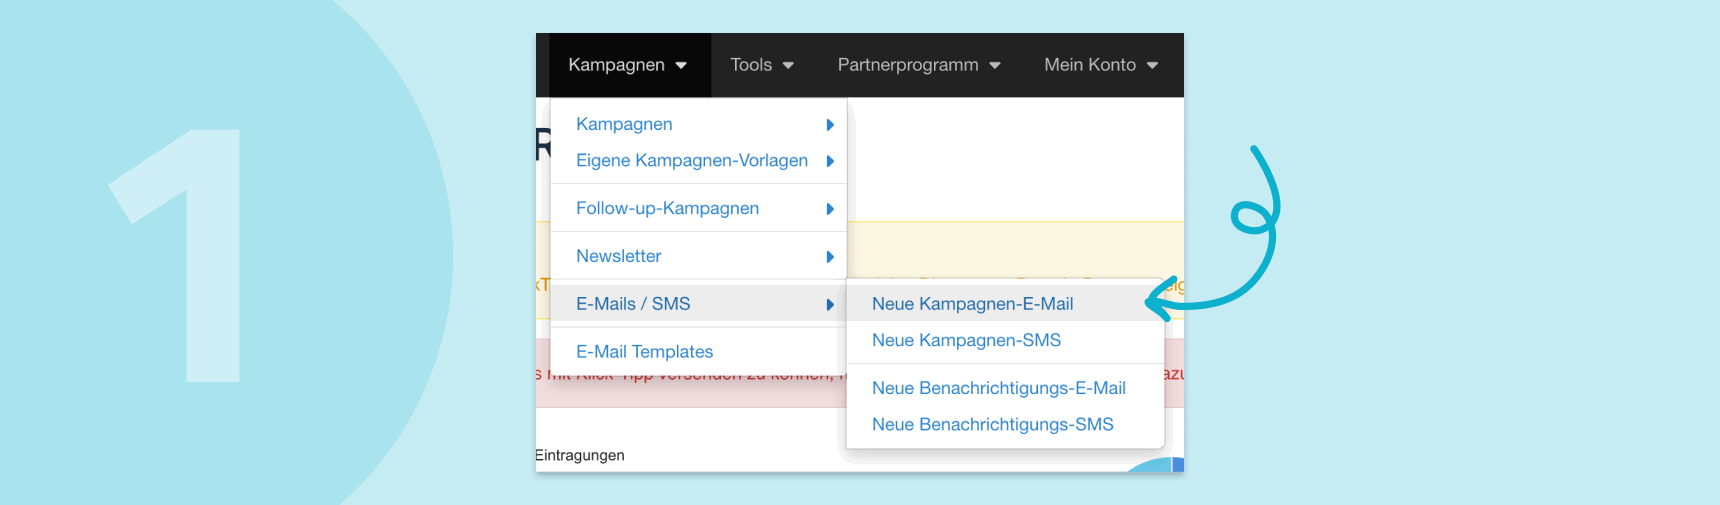Open the Tools navigation menu
Viewport: 1720px width, 505px height.
click(x=751, y=65)
